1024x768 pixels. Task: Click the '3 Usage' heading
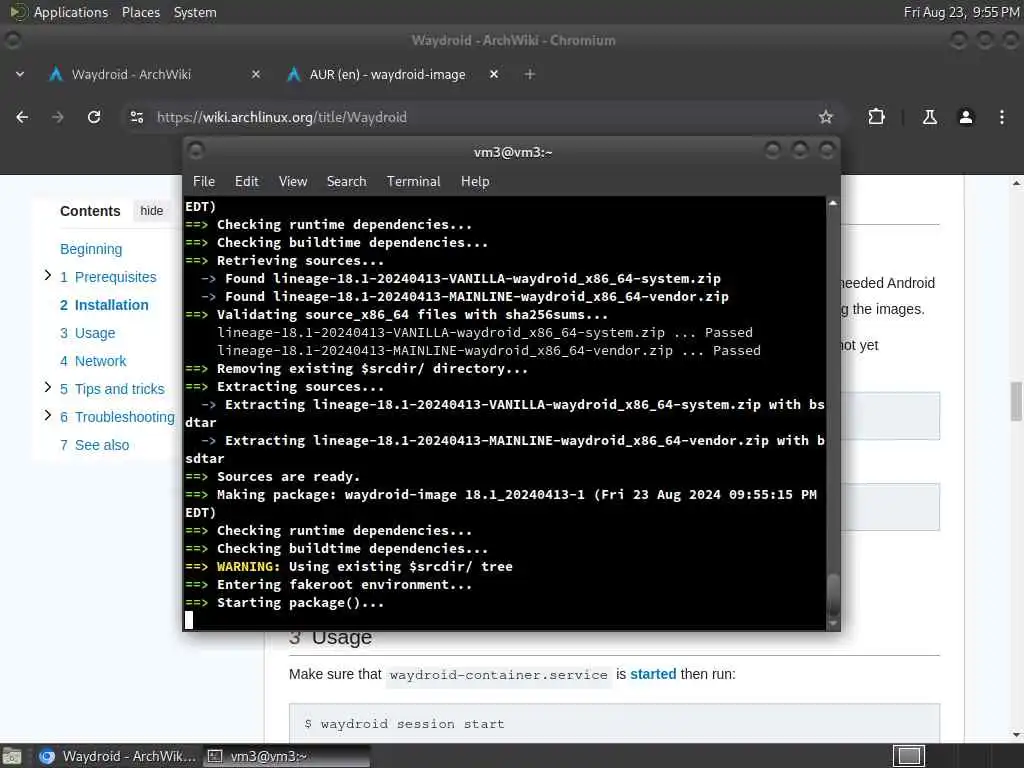click(x=330, y=637)
